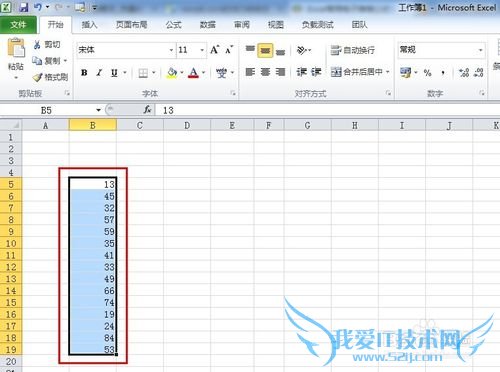The image size is (500, 372).
Task: Switch to the 数据 (Data) tab
Action: coord(207,25)
